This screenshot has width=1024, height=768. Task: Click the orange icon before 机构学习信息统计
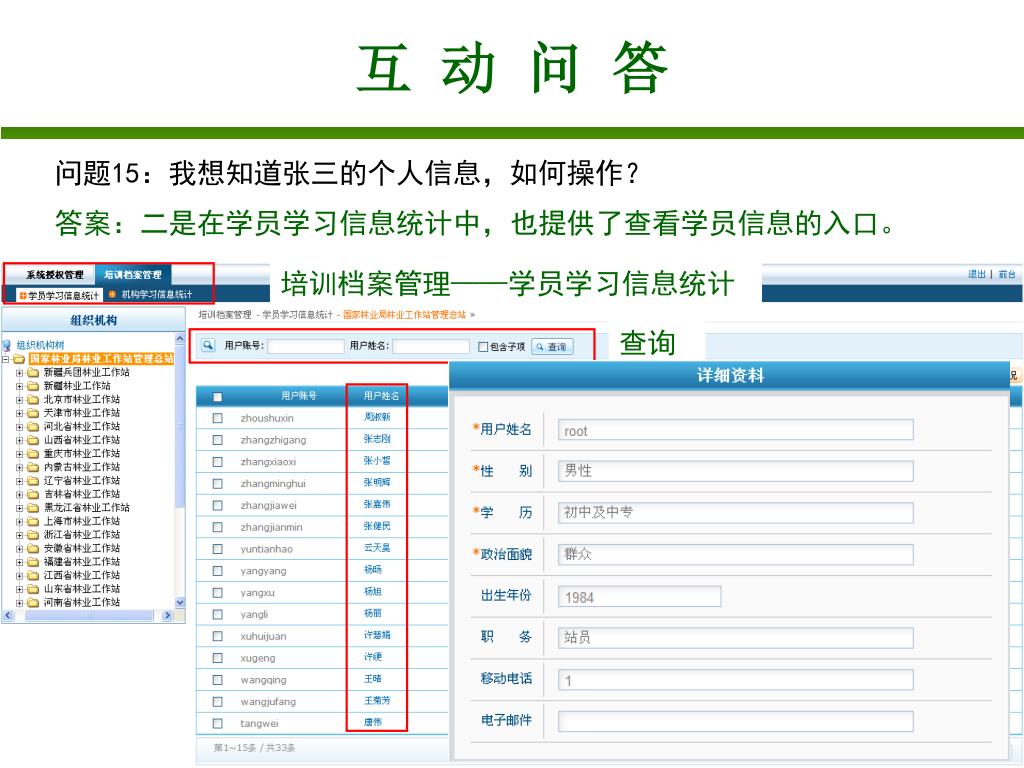click(112, 295)
